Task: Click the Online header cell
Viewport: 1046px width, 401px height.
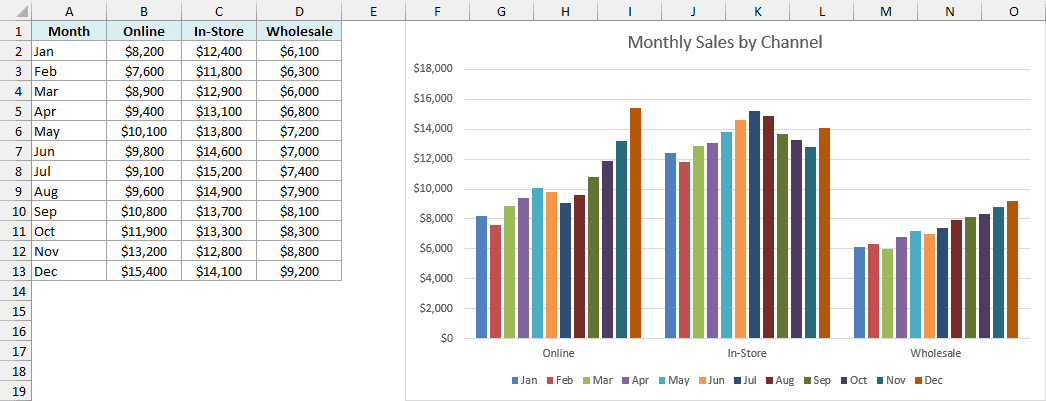Action: click(143, 31)
